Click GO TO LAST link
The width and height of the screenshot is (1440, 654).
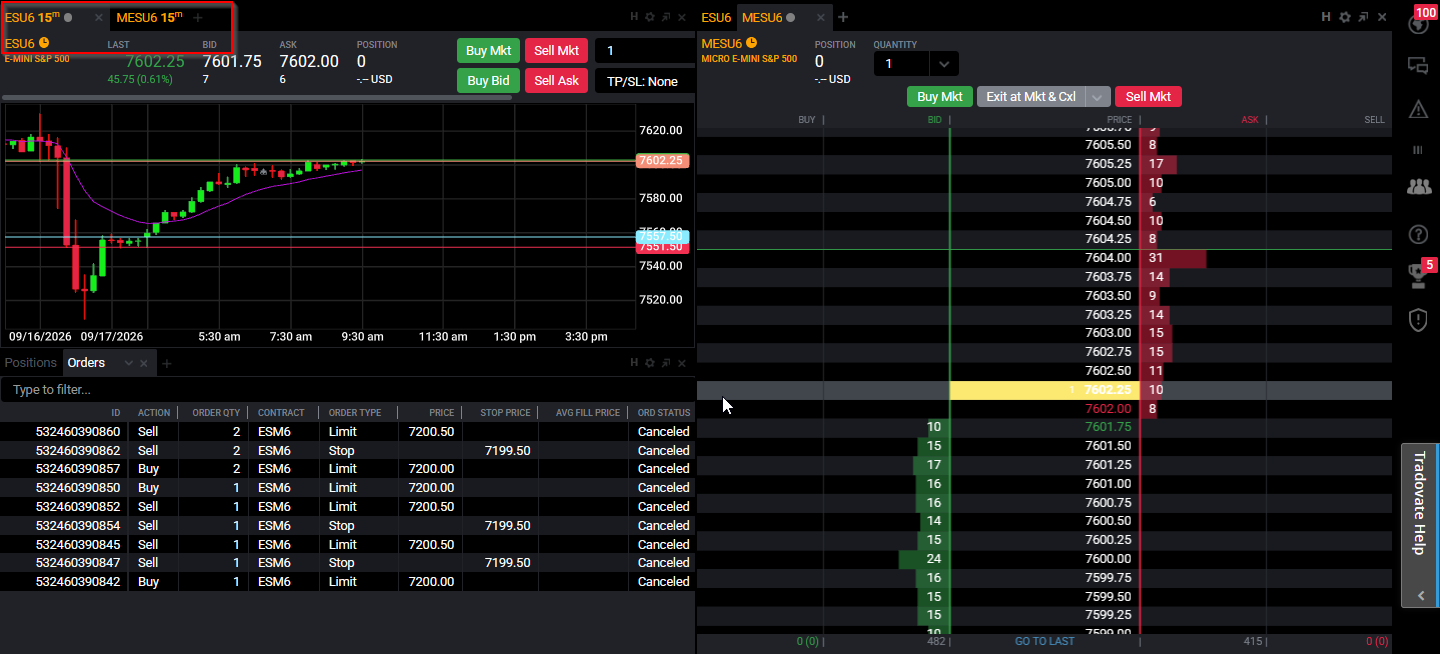[1044, 641]
